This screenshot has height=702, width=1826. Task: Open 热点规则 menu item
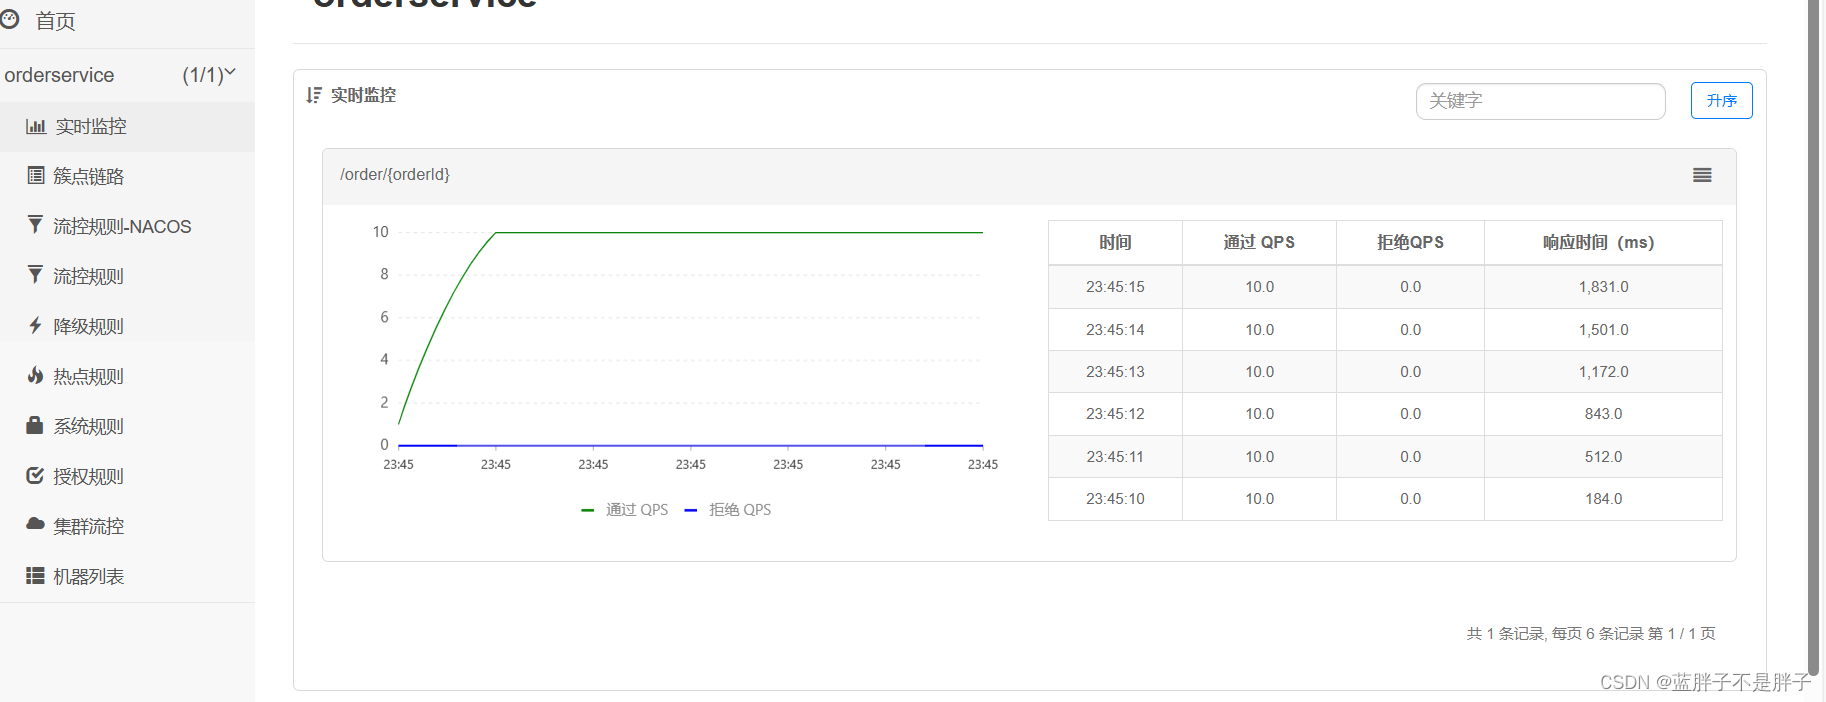88,376
